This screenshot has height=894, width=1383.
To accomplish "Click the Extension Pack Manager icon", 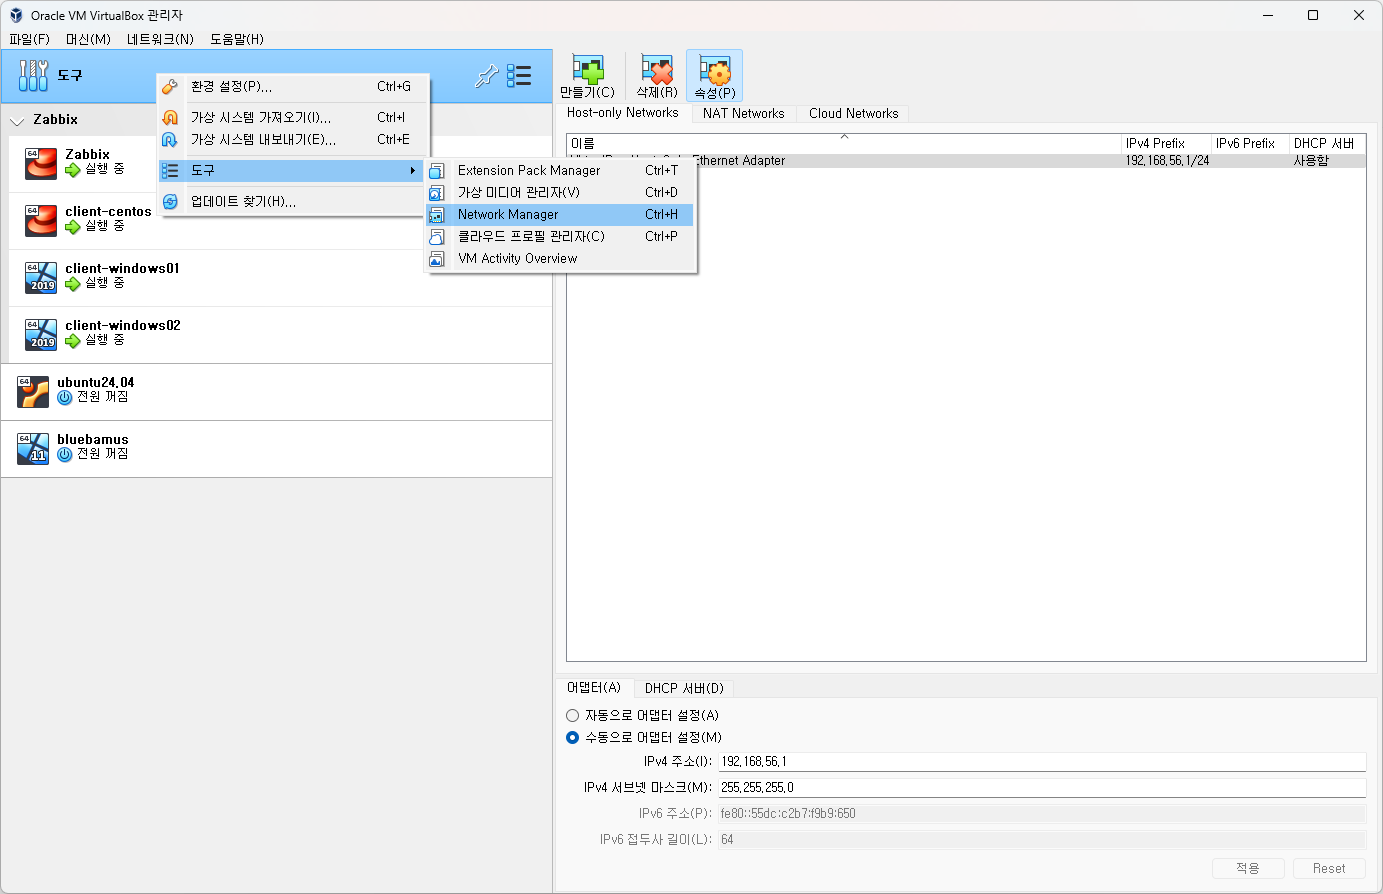I will (437, 171).
